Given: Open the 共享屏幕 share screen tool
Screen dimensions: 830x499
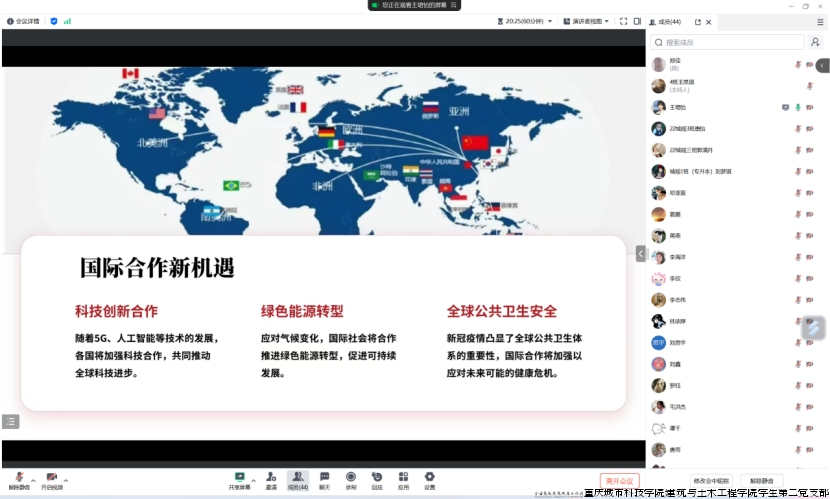Looking at the screenshot, I should (239, 480).
